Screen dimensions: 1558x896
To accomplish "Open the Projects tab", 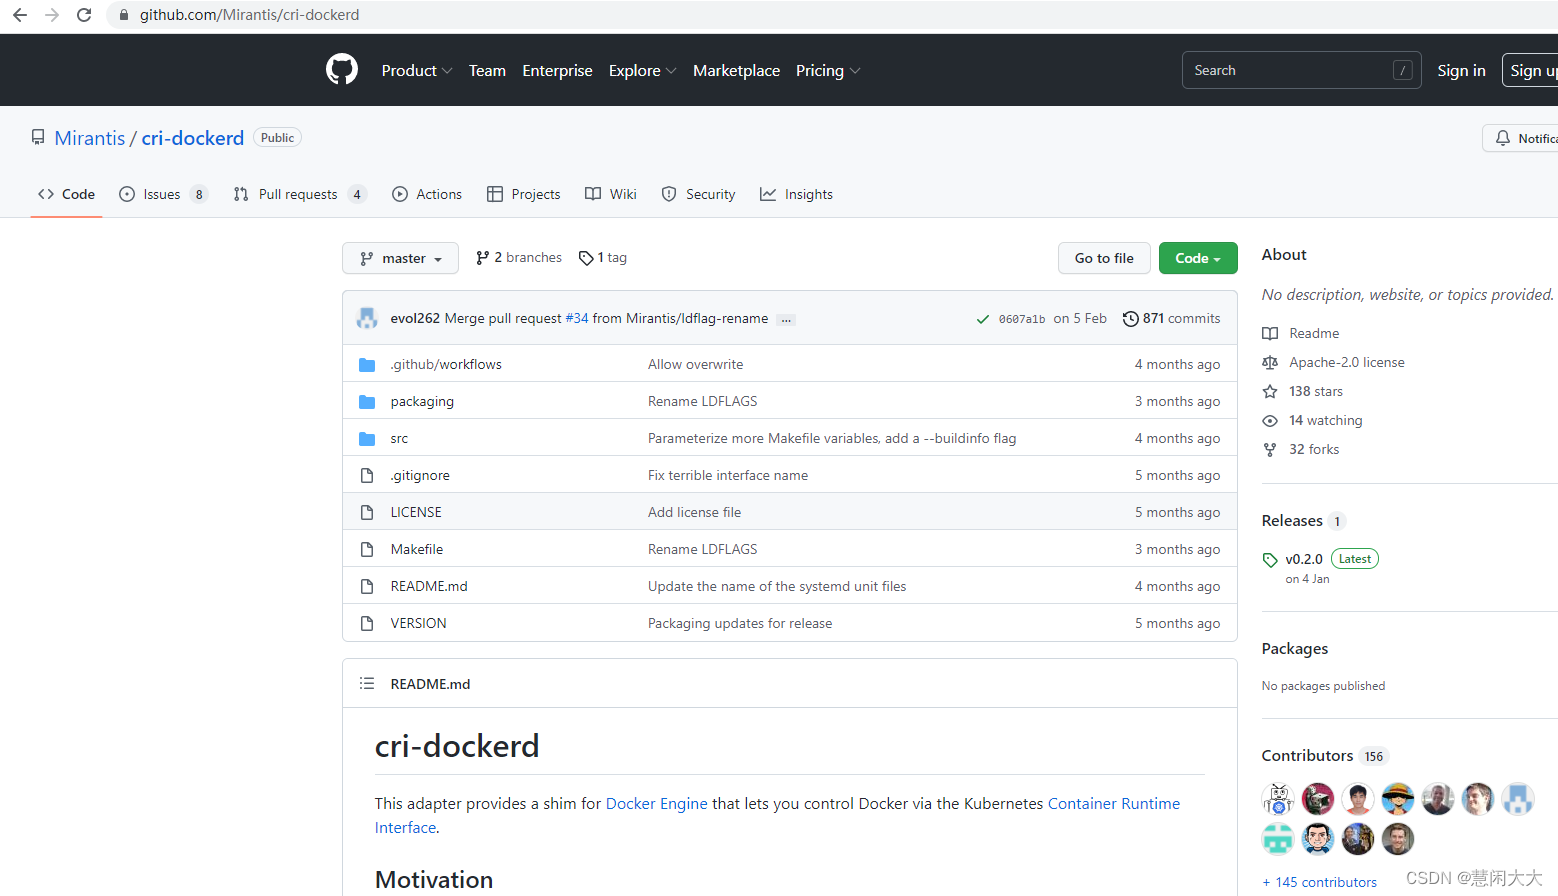I will 523,194.
